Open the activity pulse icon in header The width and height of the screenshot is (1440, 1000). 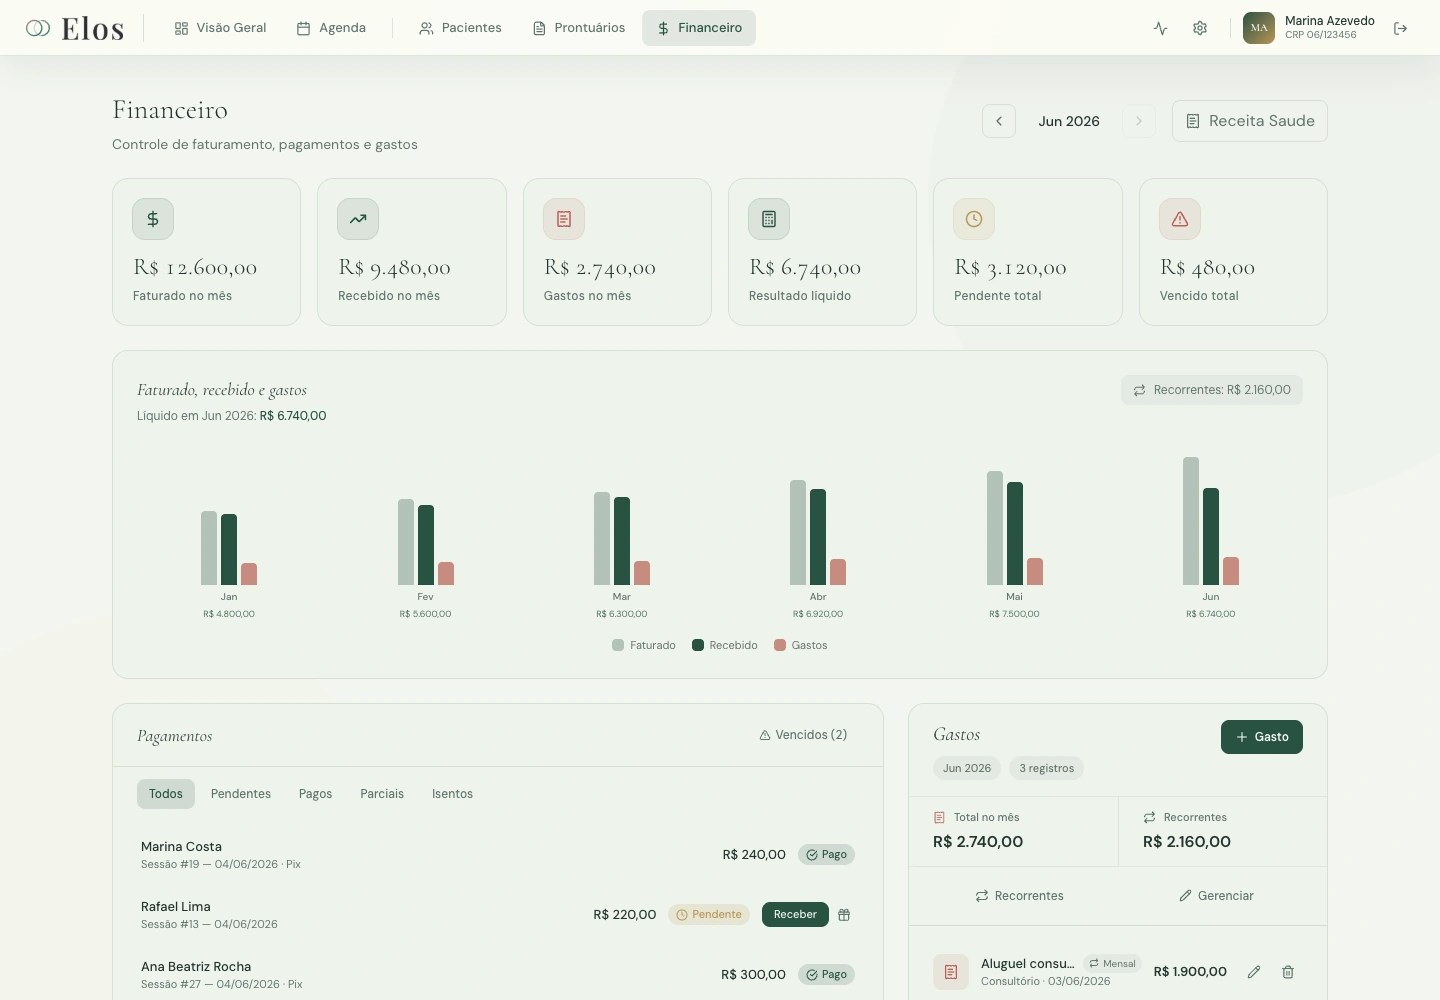pos(1160,28)
